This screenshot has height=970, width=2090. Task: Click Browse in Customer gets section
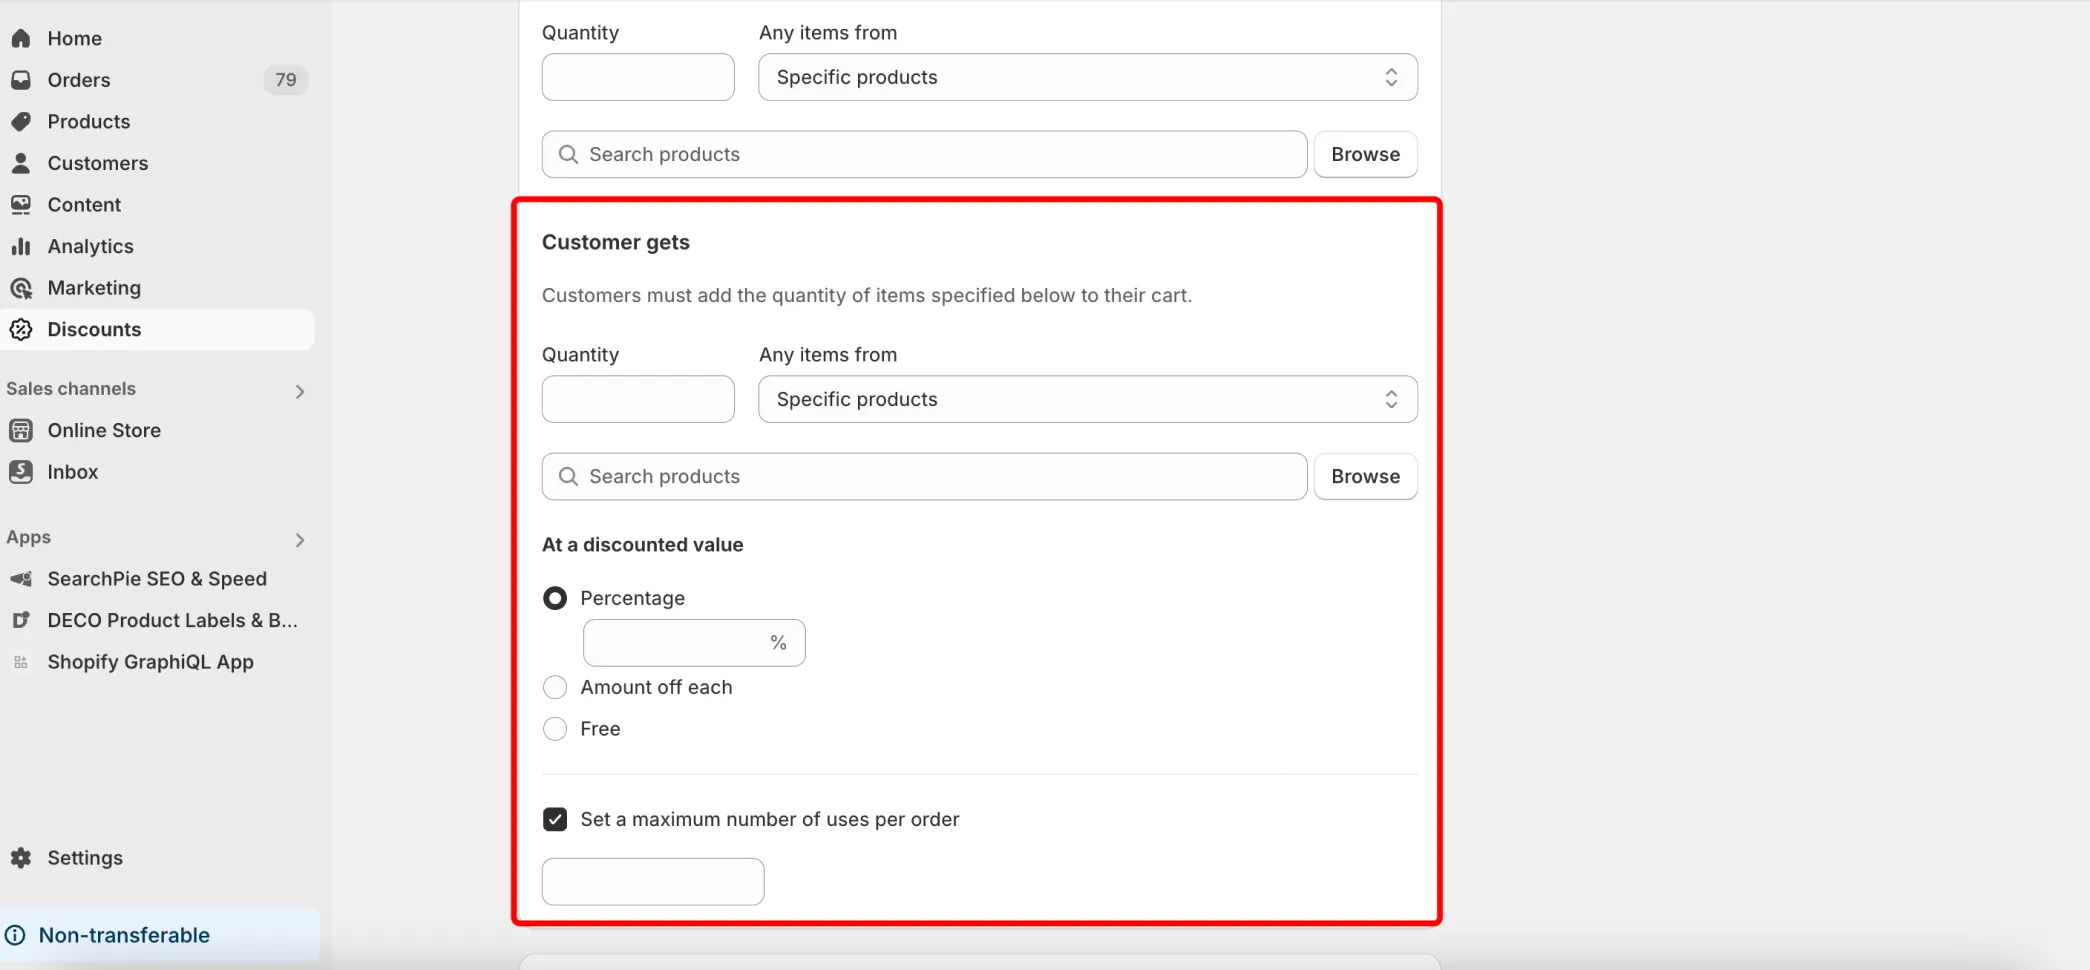[1365, 476]
